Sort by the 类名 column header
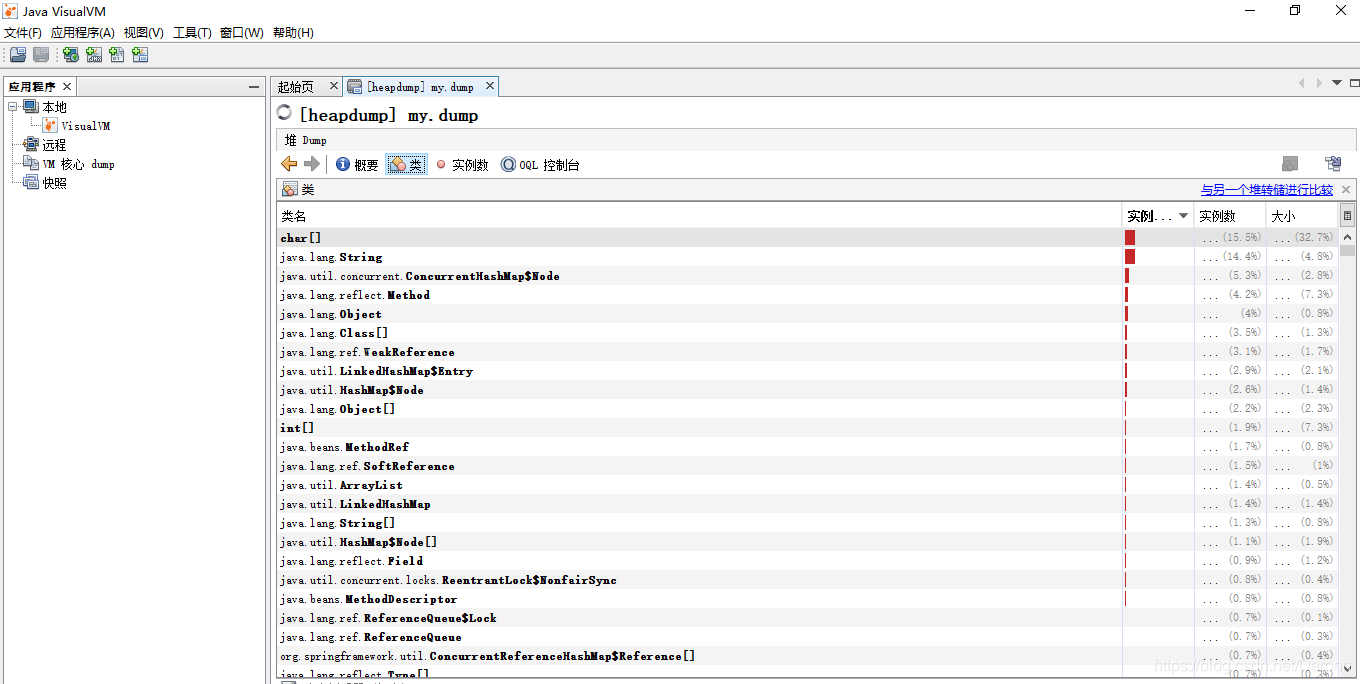Image resolution: width=1360 pixels, height=684 pixels. click(699, 216)
